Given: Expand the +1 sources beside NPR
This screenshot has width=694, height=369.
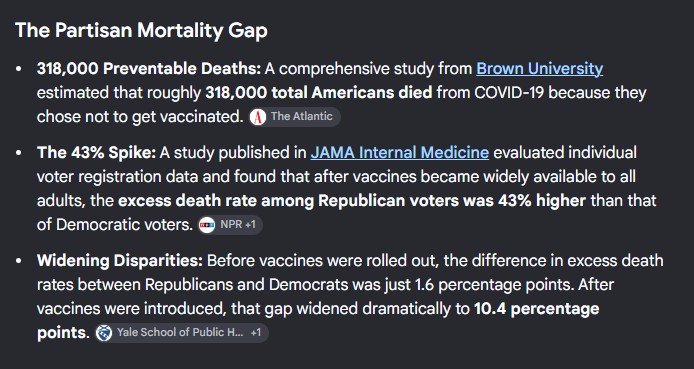Looking at the screenshot, I should point(251,225).
